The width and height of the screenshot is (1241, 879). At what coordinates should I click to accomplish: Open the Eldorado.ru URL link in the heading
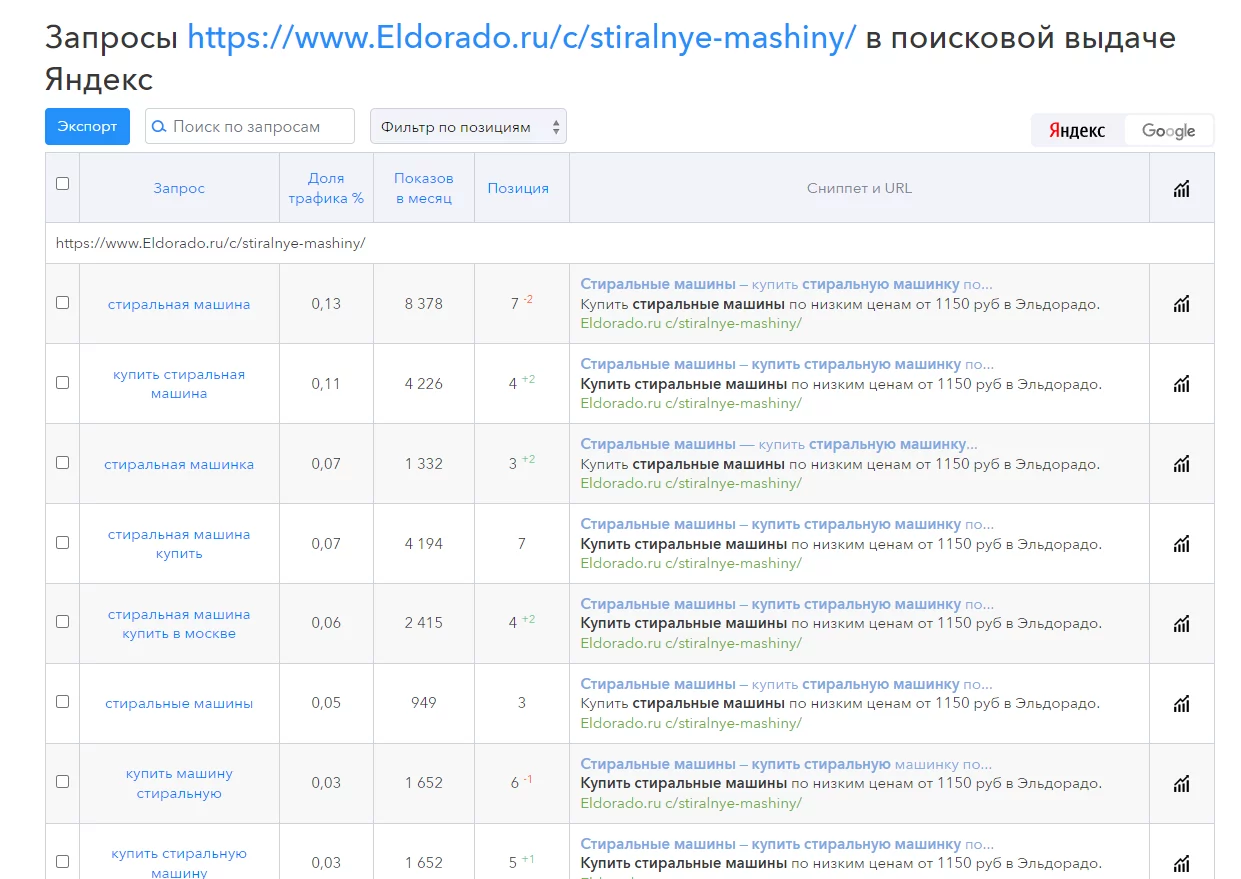click(x=521, y=38)
